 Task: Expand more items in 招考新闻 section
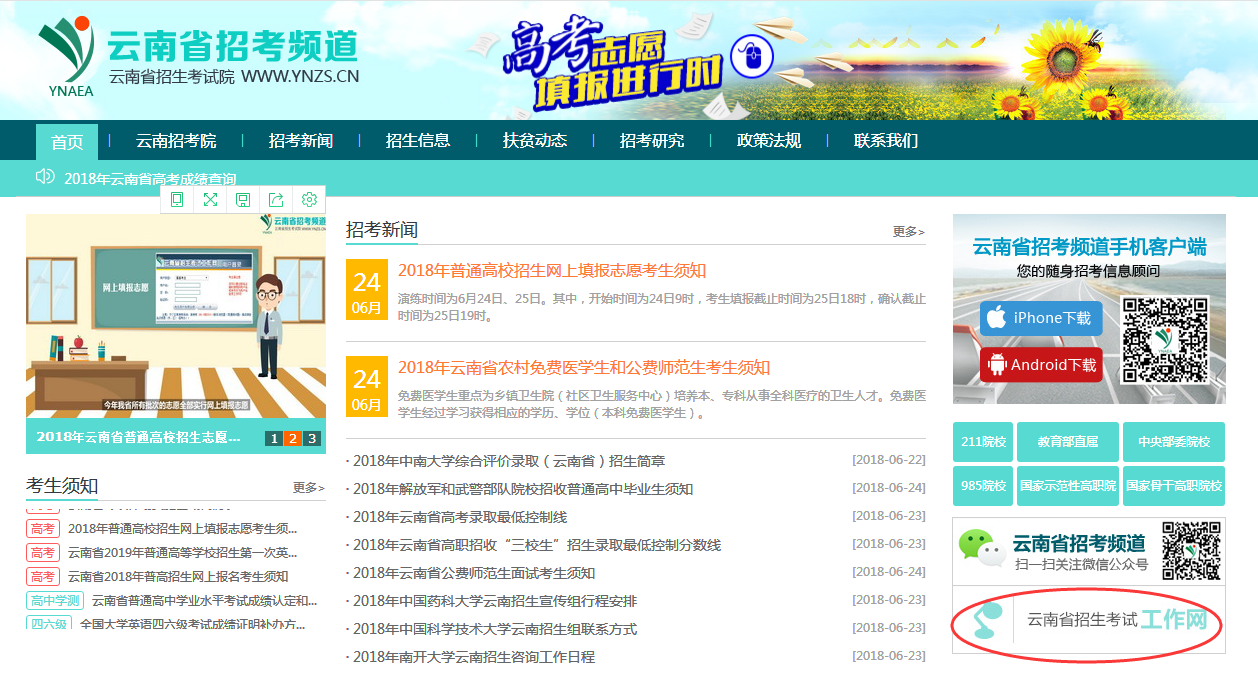[x=908, y=232]
